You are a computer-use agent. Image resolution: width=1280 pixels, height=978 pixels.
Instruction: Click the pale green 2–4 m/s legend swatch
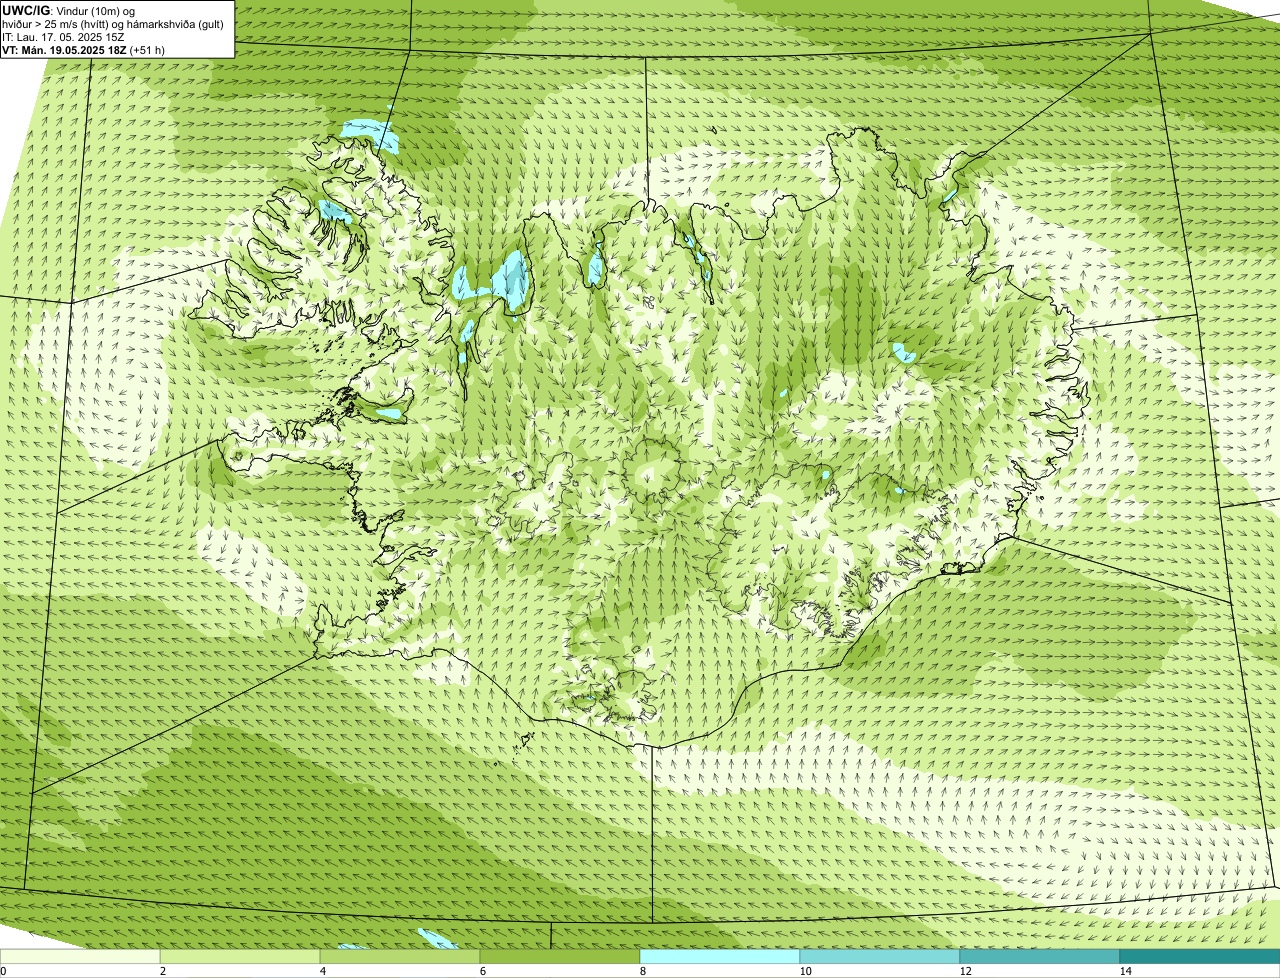pyautogui.click(x=240, y=957)
